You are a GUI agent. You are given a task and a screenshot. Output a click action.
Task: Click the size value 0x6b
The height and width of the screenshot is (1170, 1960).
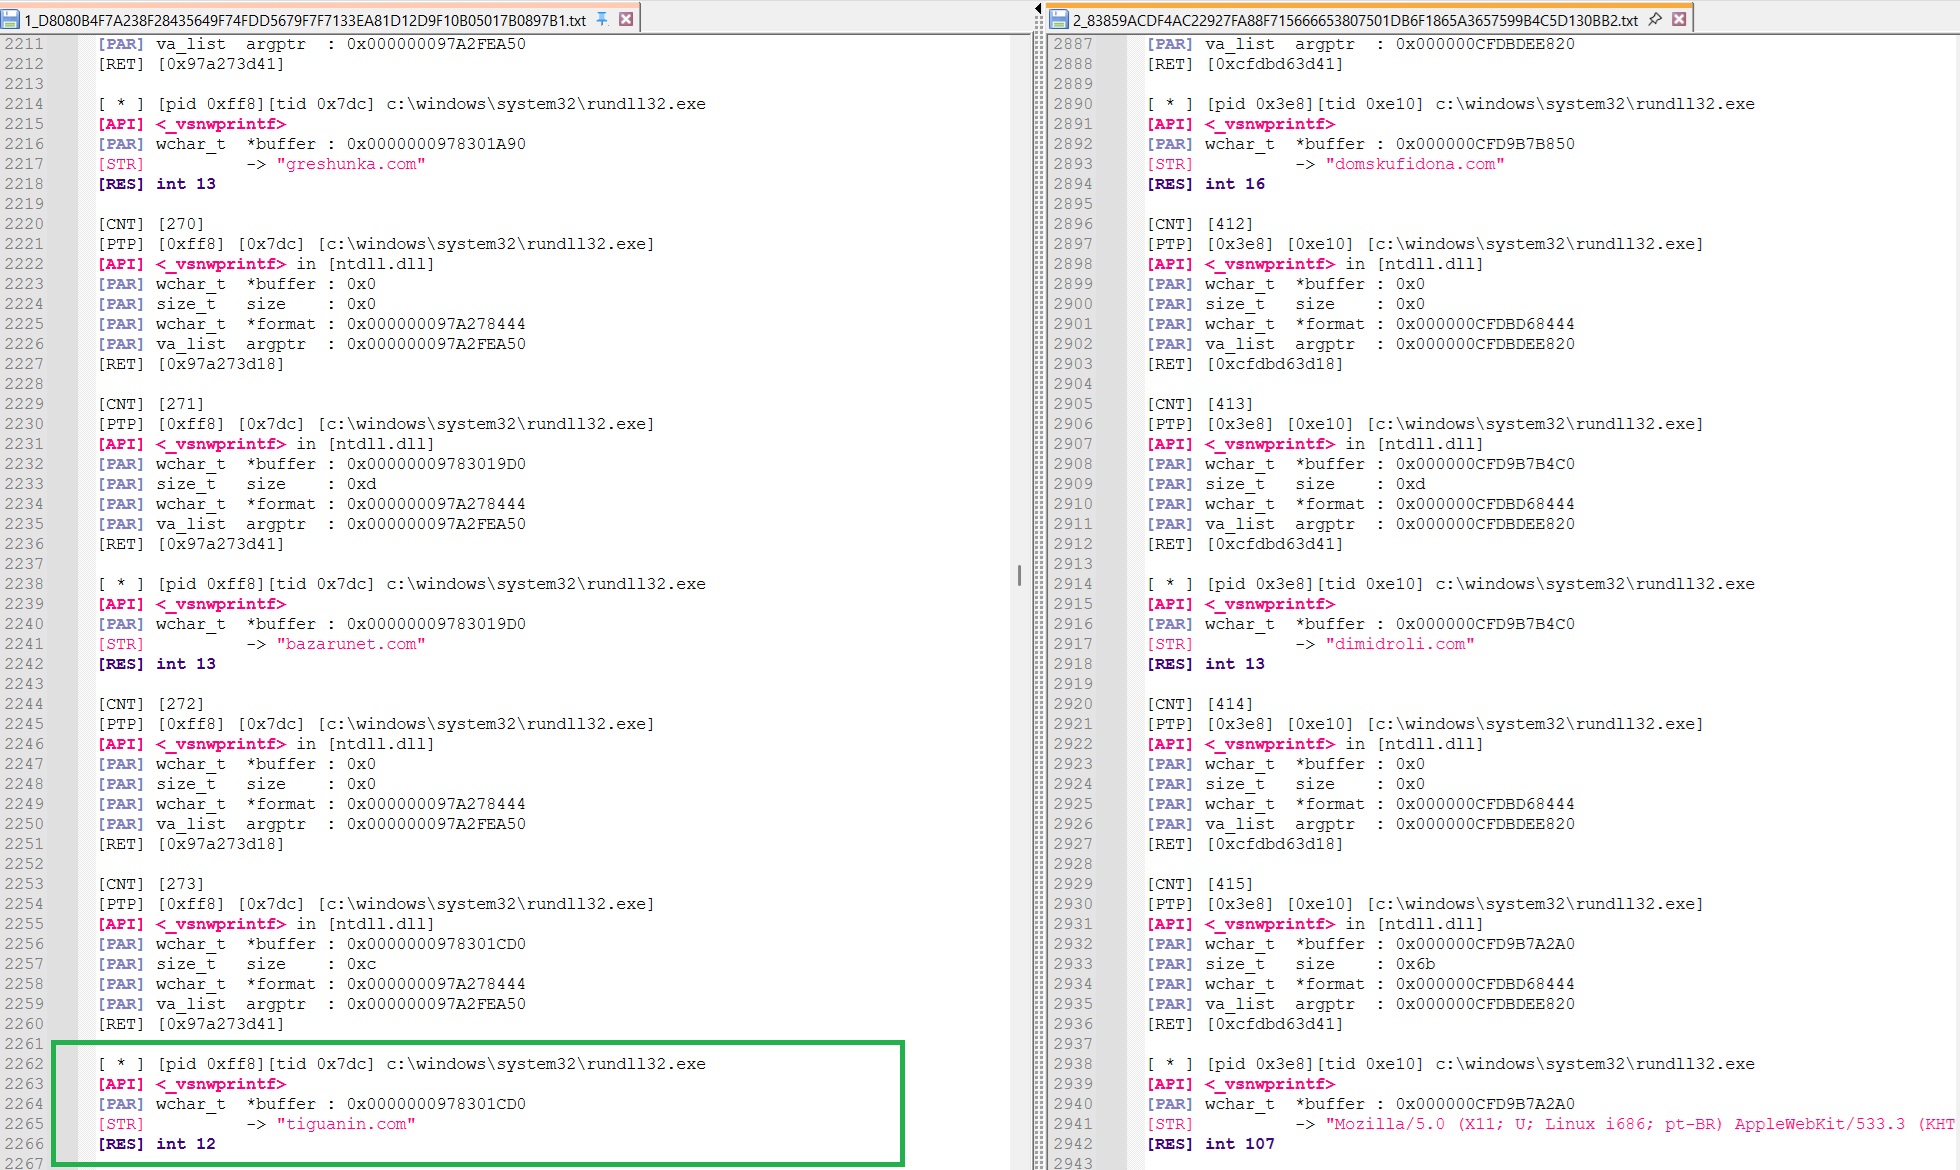point(1416,964)
